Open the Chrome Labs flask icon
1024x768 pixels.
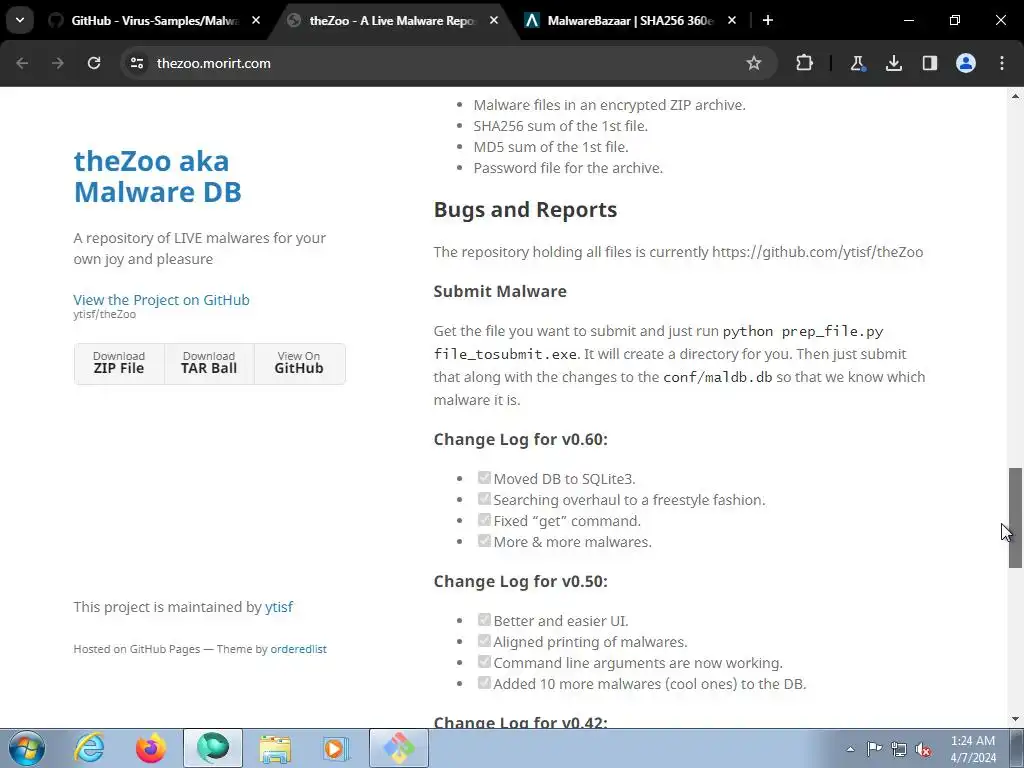pos(857,63)
